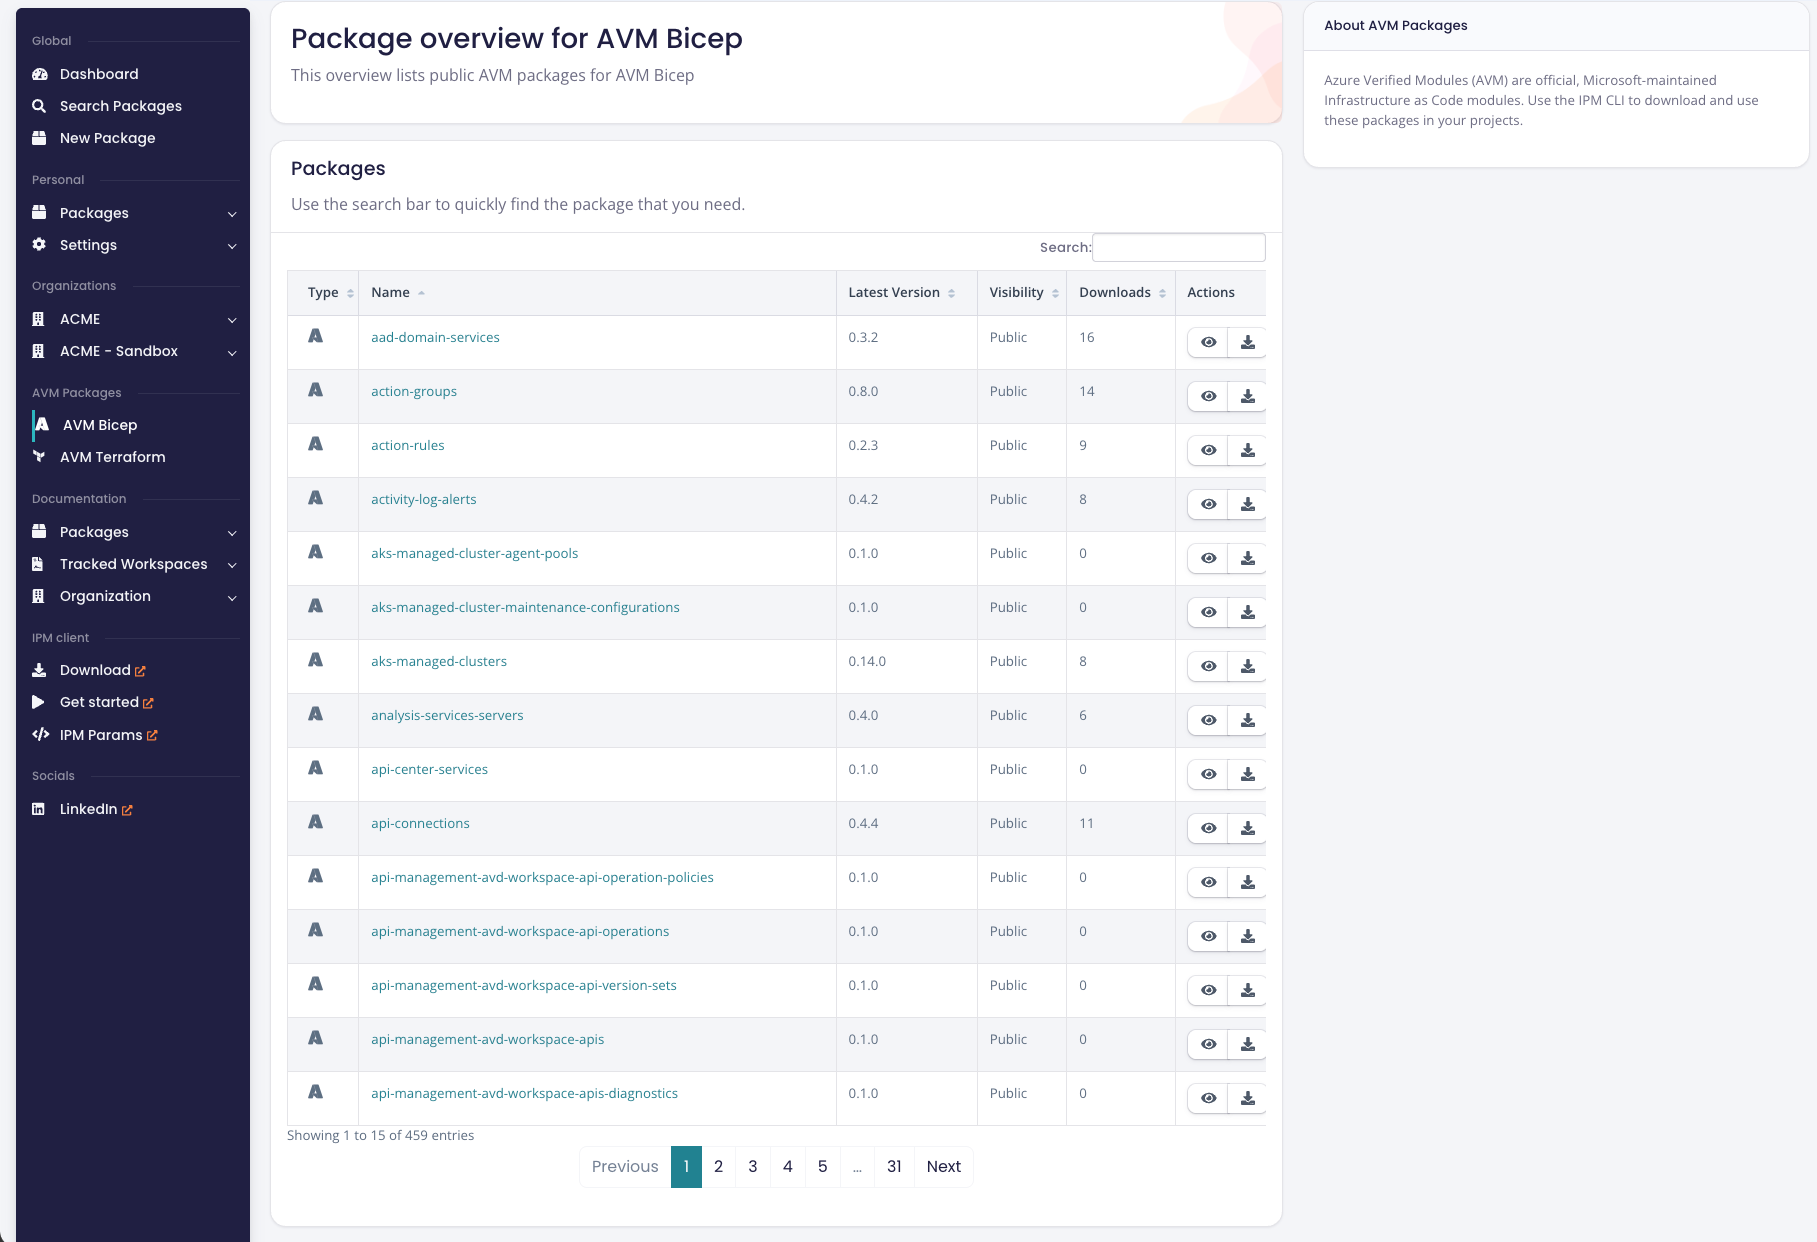
Task: View the api-center-services package via eye icon
Action: click(1208, 774)
